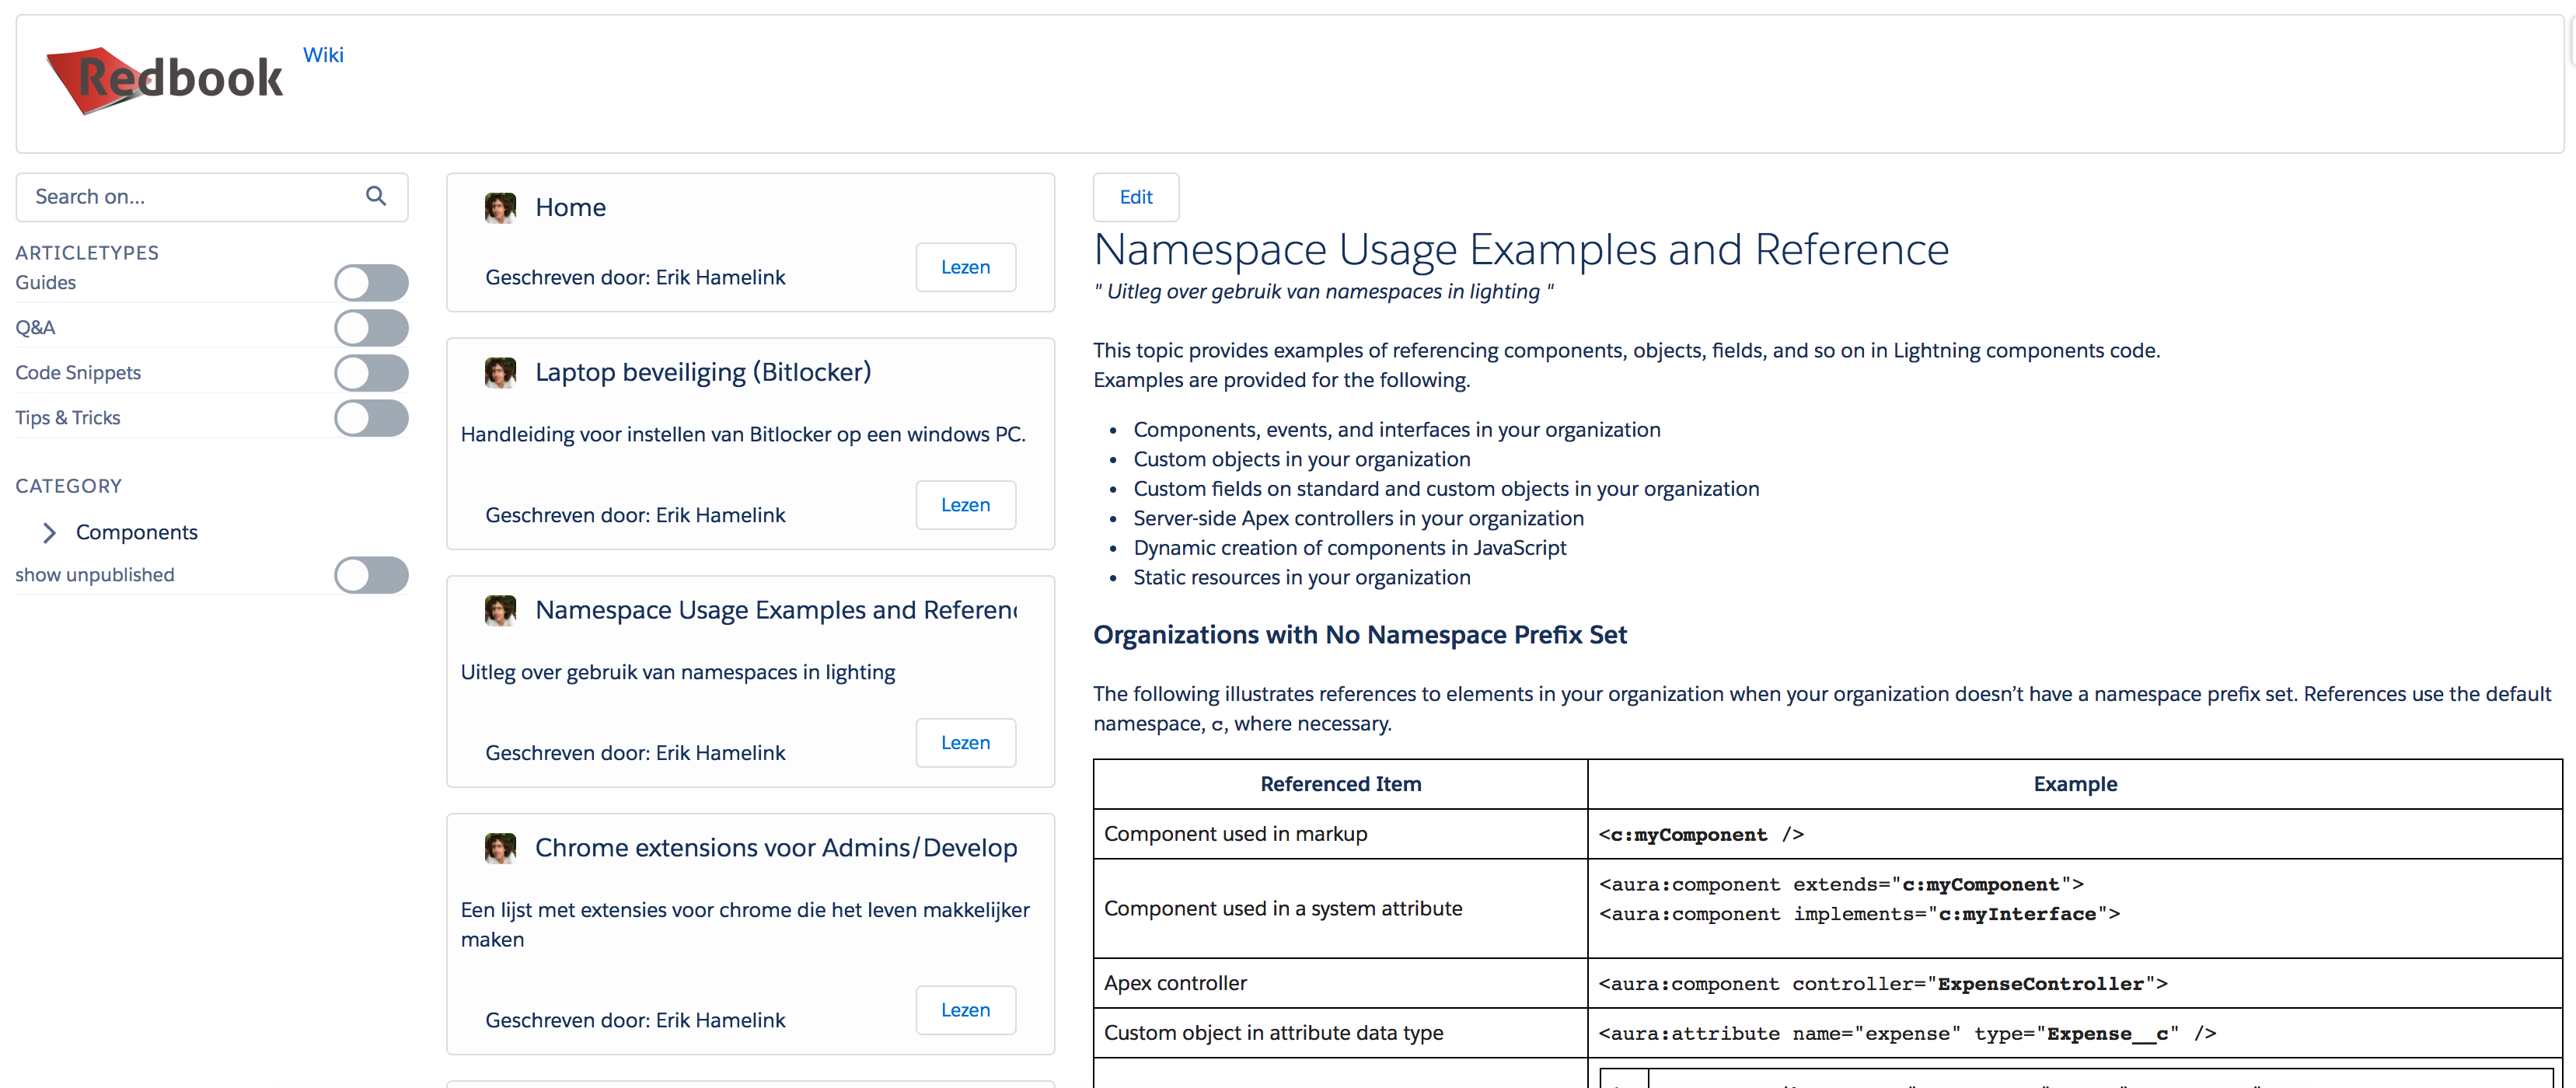2576x1088 pixels.
Task: Click 'Uitleg over gebruik van namespaces' italic subtitle
Action: (x=1324, y=291)
